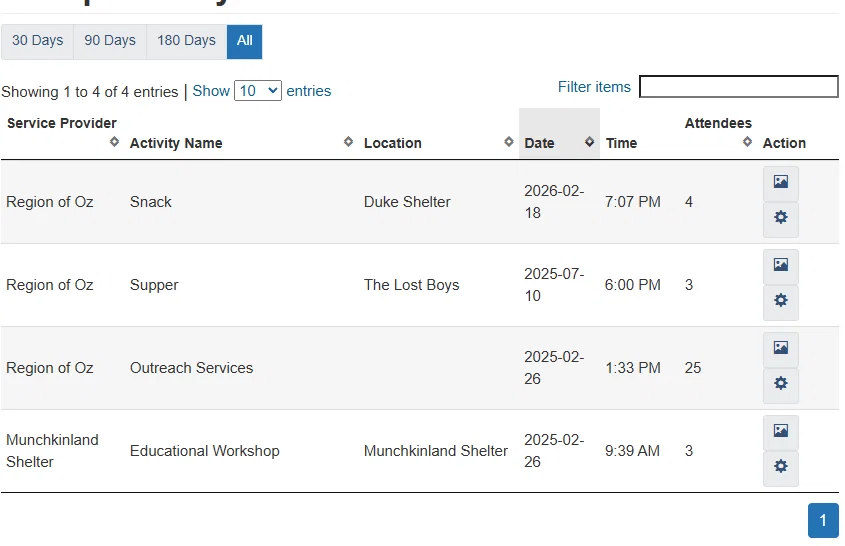
Task: Sort table by Date column
Action: 558,143
